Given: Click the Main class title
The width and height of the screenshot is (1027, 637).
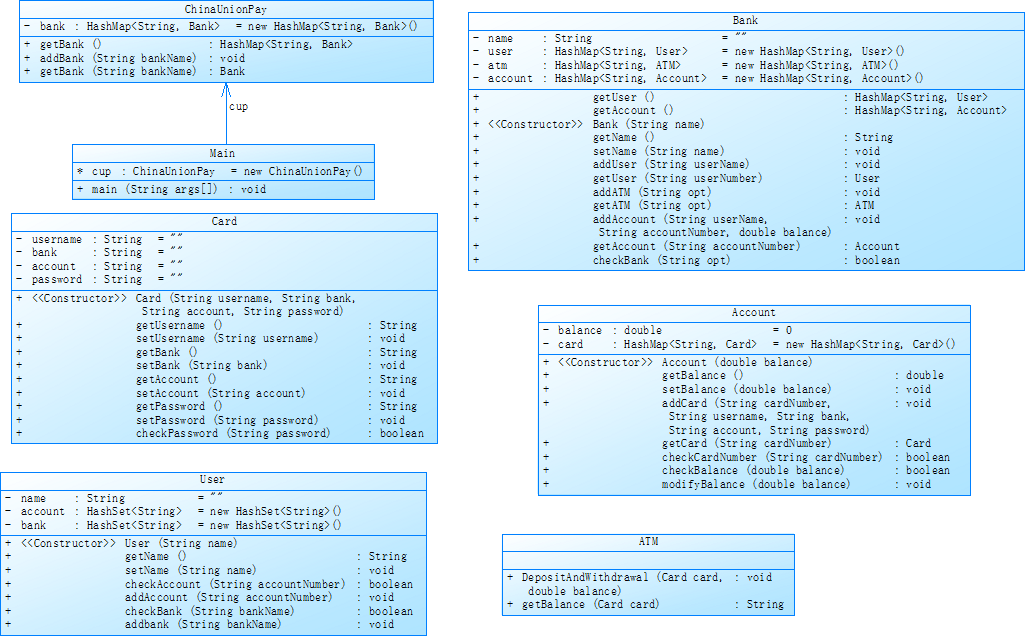Looking at the screenshot, I should click(222, 153).
